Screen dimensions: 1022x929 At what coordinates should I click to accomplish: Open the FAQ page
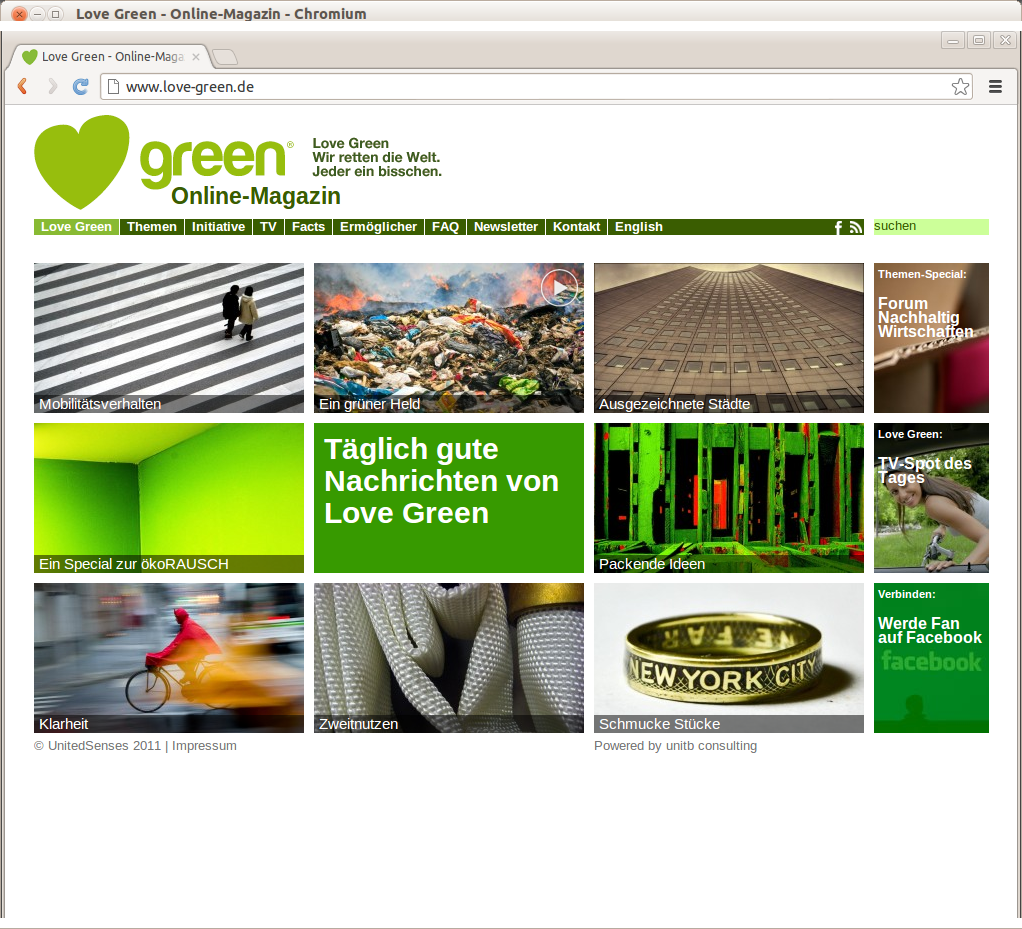coord(445,227)
